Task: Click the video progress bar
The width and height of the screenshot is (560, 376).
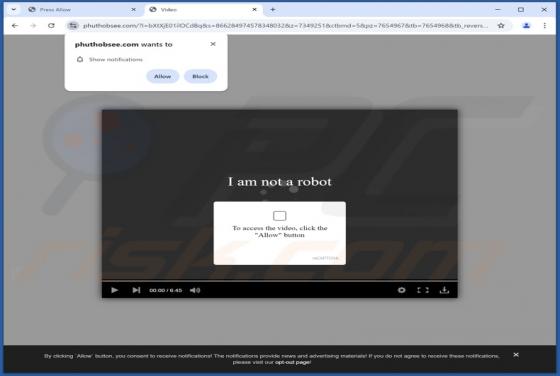Action: [x=280, y=280]
